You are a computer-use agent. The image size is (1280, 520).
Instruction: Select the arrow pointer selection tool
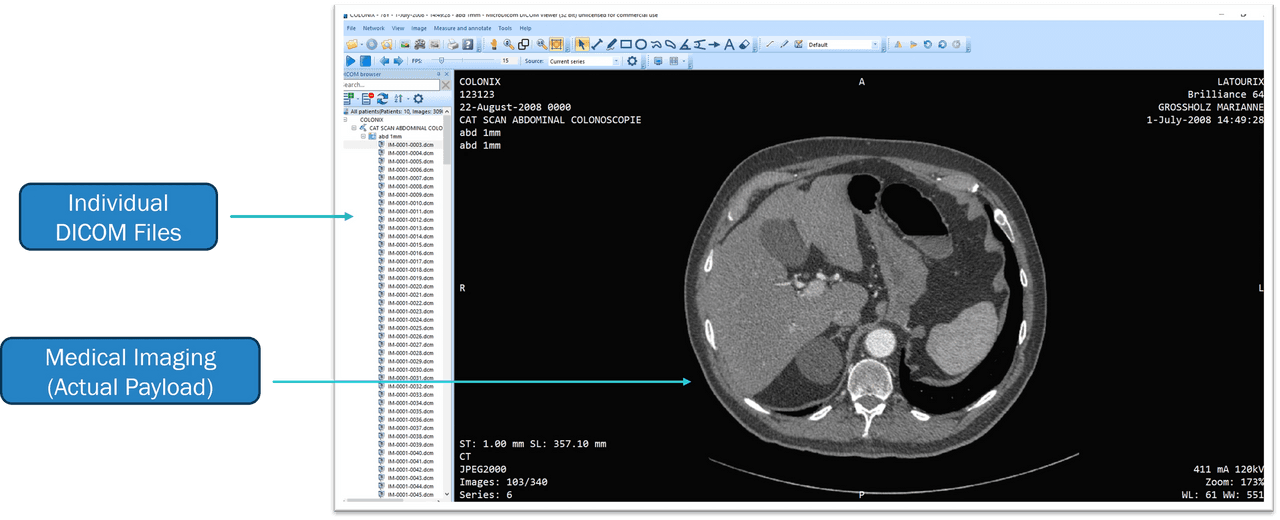(582, 44)
